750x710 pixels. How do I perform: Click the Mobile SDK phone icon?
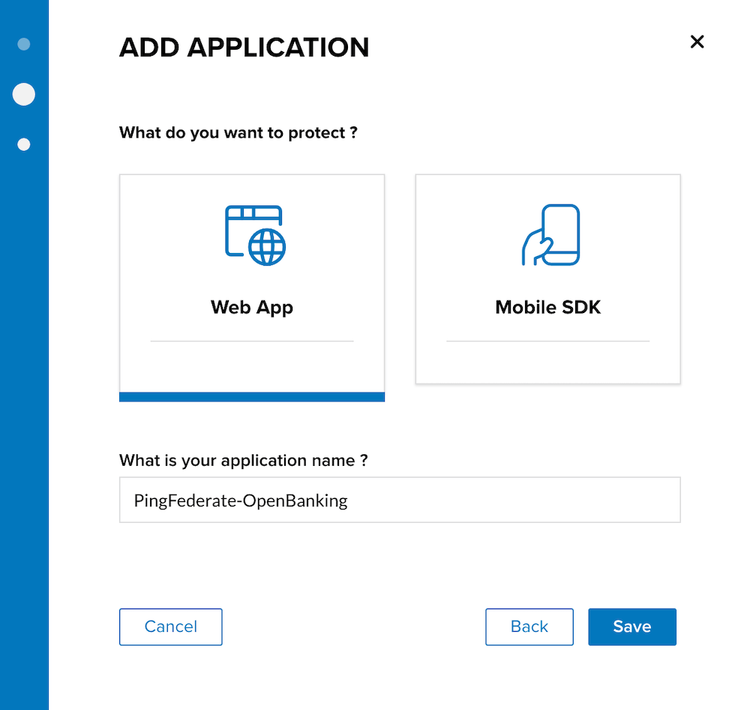pyautogui.click(x=550, y=235)
